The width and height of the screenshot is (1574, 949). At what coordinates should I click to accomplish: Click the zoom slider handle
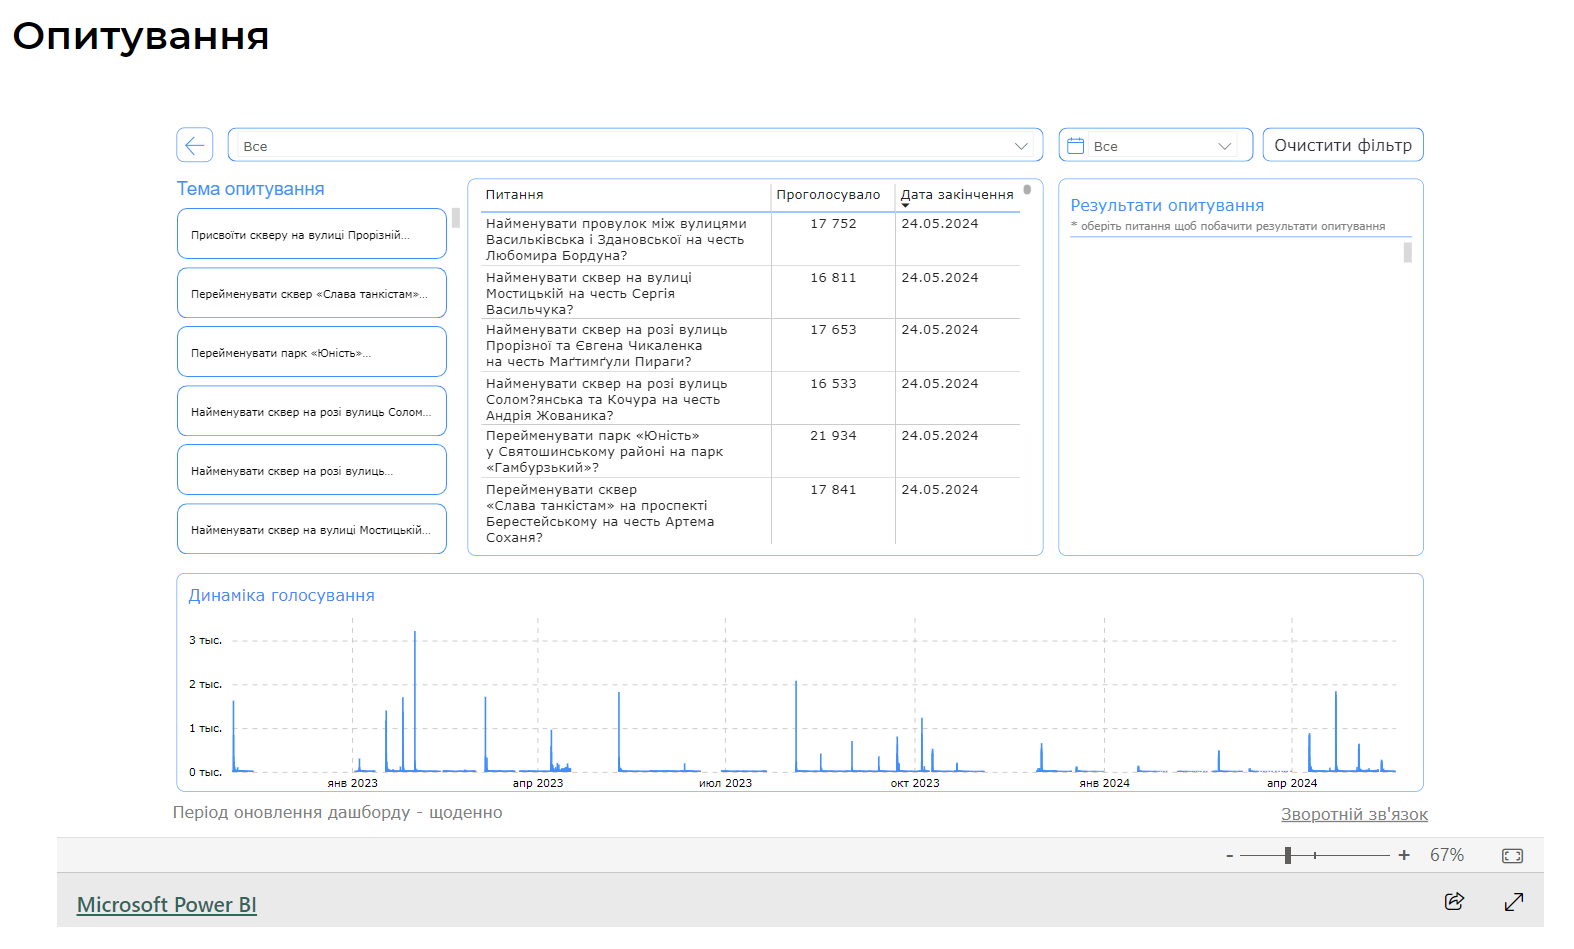(x=1288, y=855)
